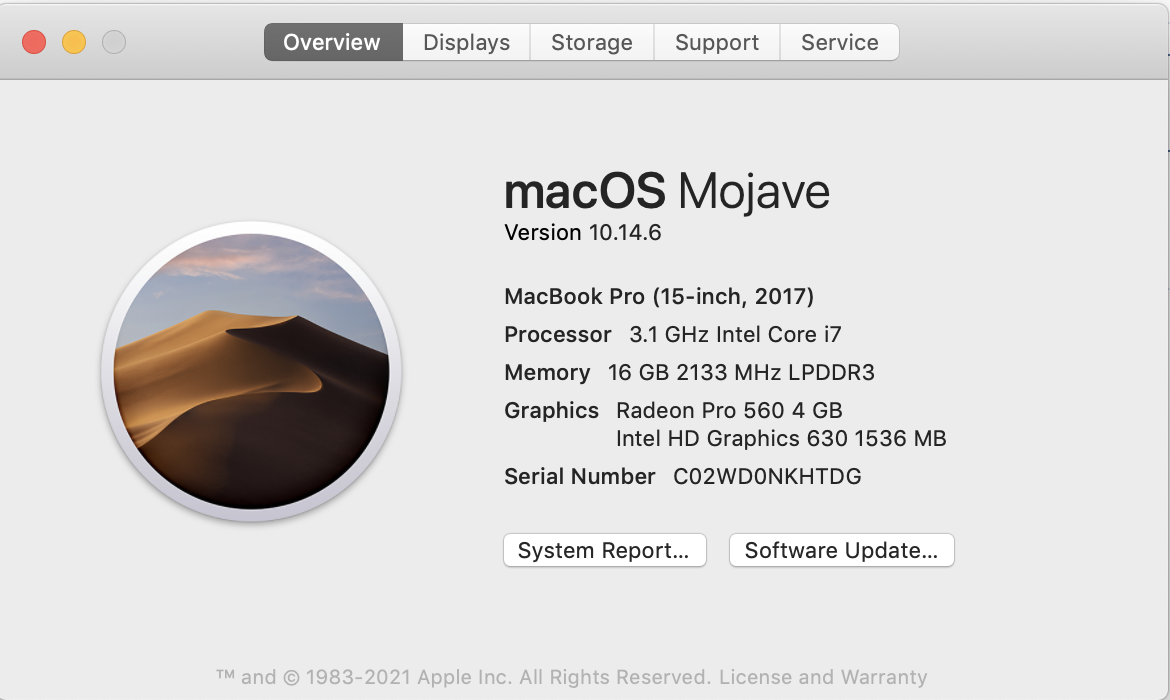Go to the Service tab

[x=839, y=43]
